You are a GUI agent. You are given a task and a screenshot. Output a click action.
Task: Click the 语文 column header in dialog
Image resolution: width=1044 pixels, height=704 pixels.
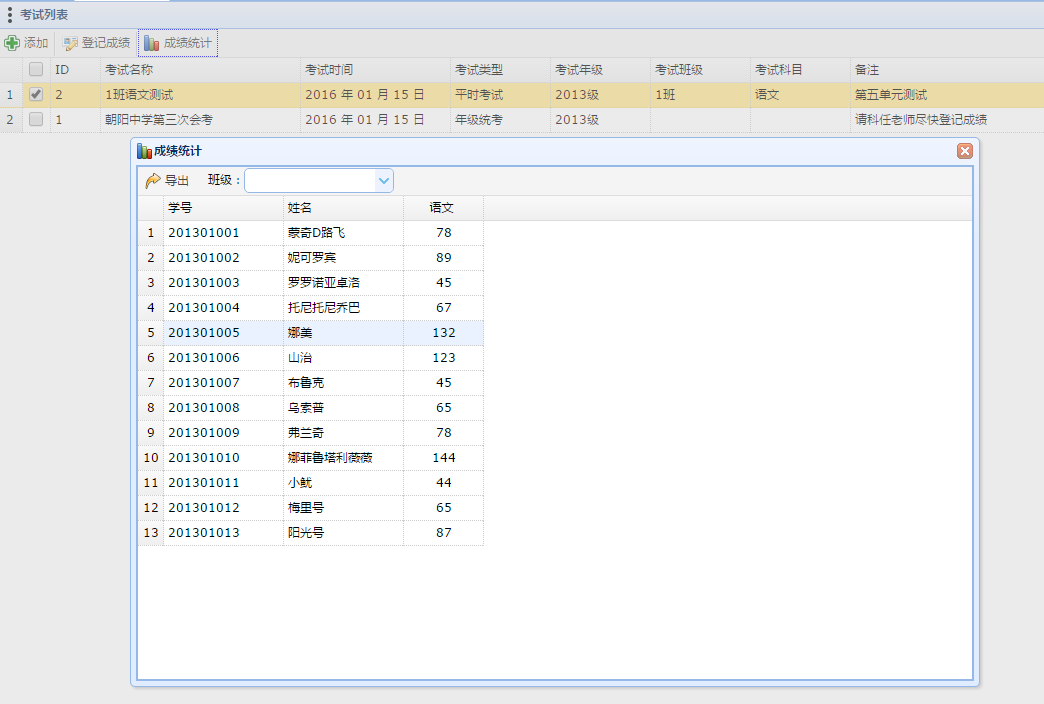443,208
